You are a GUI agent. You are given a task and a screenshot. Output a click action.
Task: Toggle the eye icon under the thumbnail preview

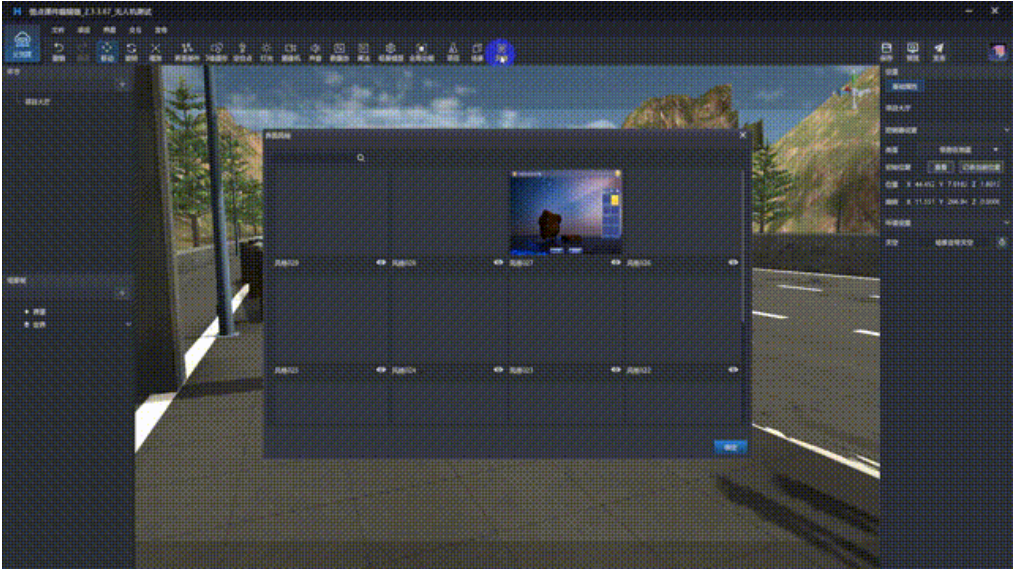tap(616, 263)
